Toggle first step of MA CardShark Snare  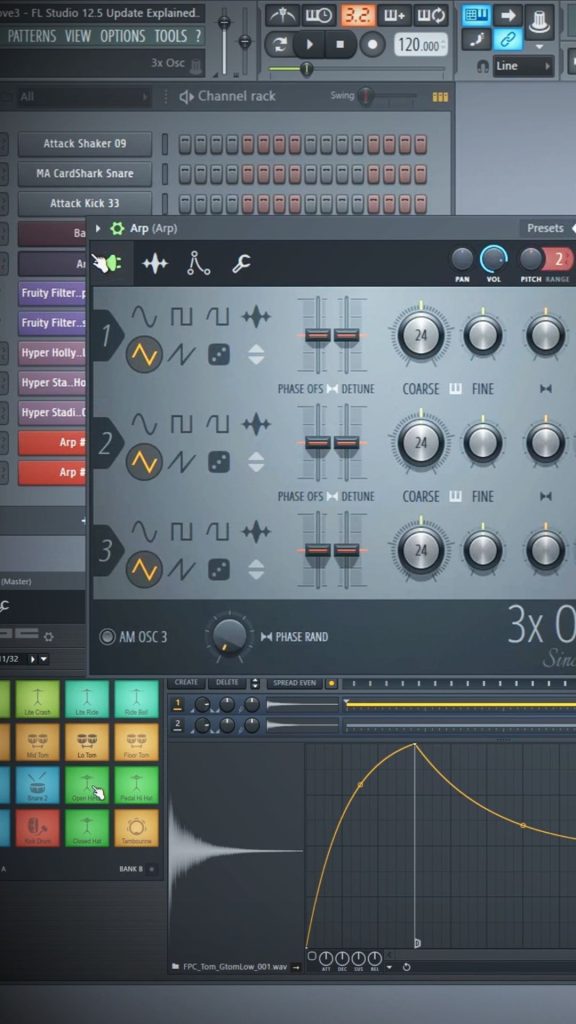[x=185, y=174]
